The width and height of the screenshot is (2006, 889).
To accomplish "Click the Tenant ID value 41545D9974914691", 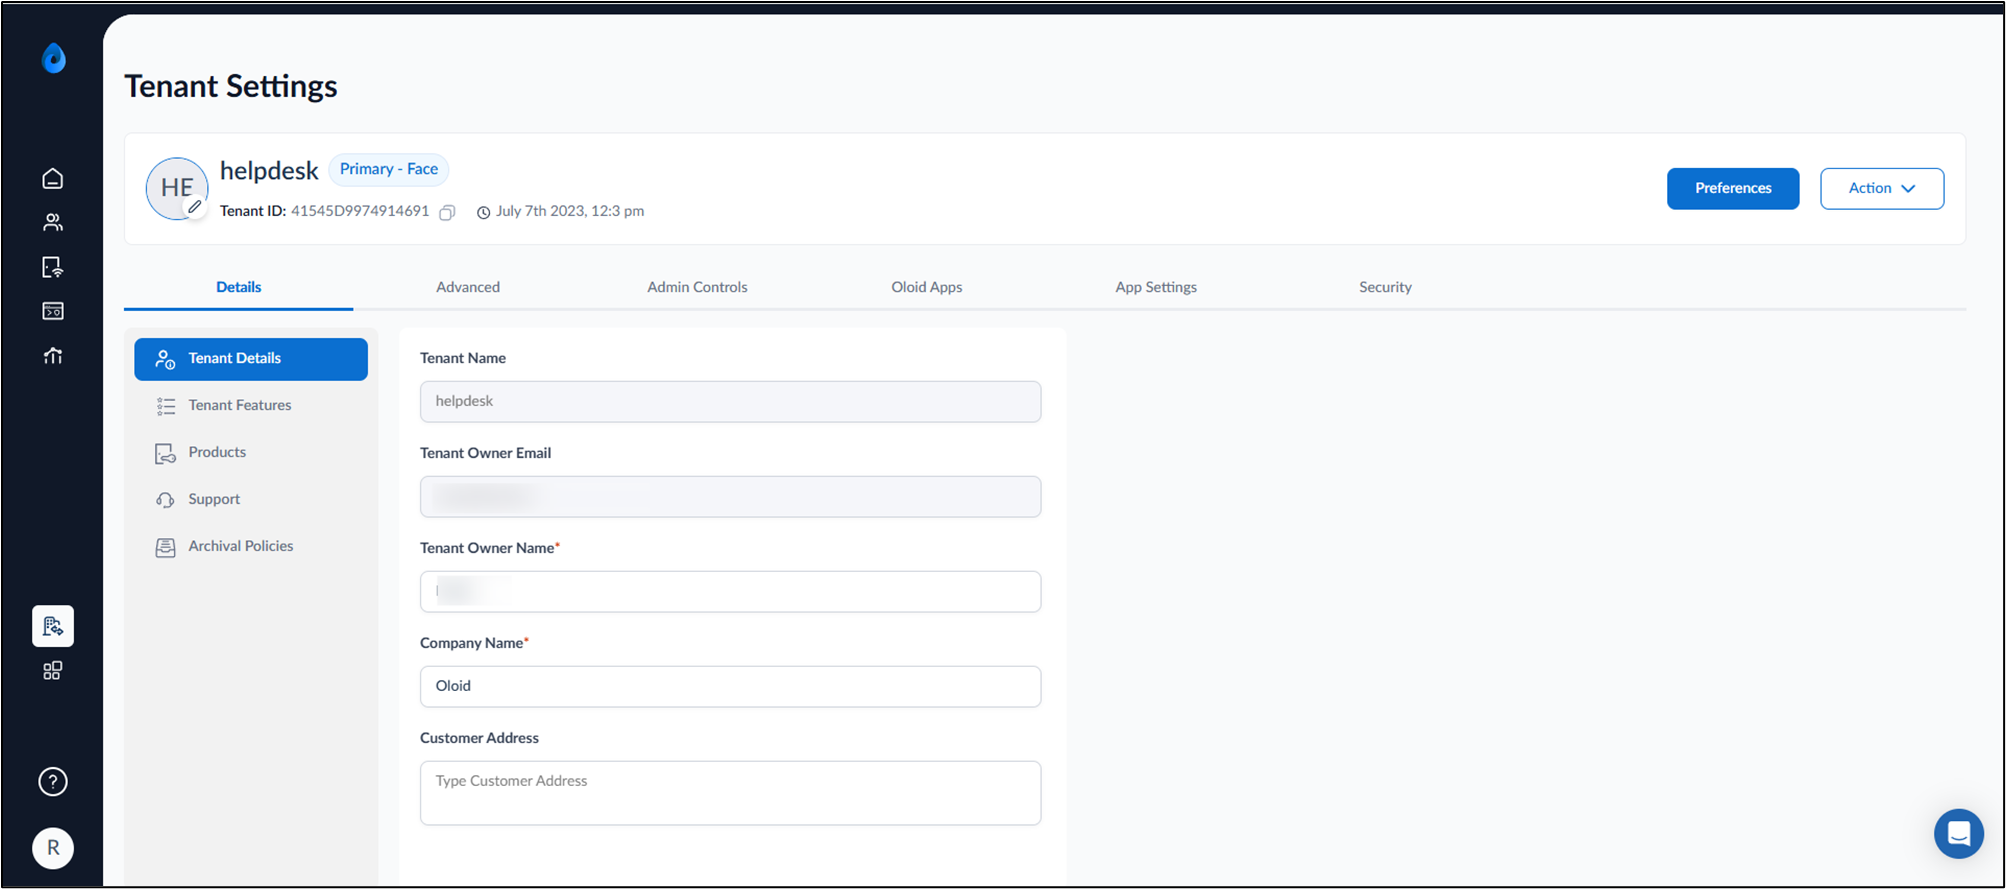I will (x=360, y=211).
